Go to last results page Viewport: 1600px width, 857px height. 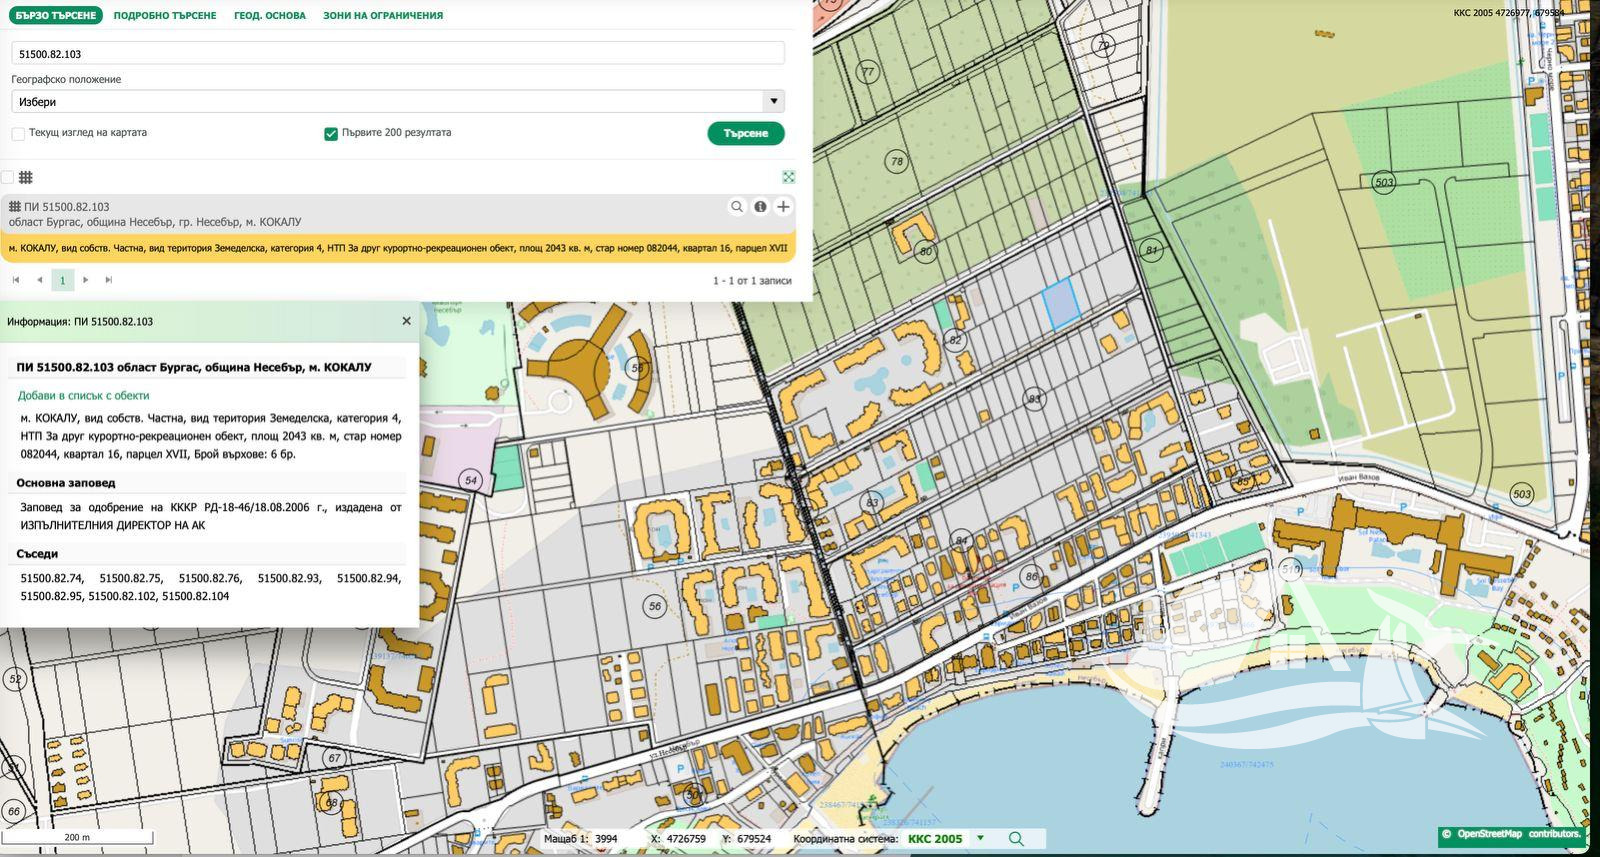pos(109,280)
